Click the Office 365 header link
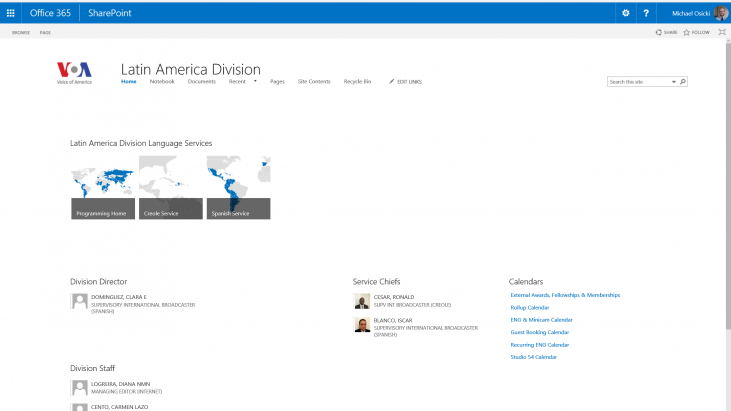 click(50, 13)
